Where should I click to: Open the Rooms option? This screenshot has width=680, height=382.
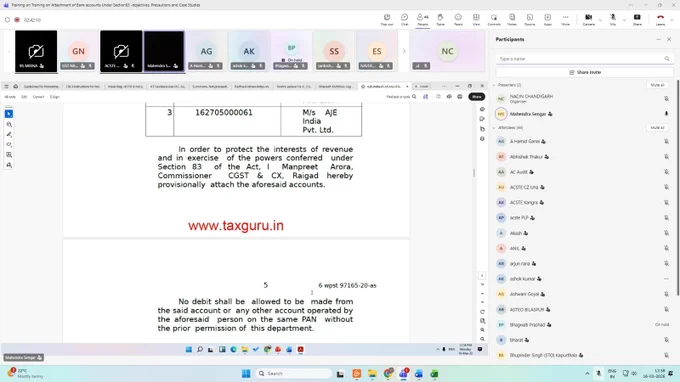coord(530,20)
